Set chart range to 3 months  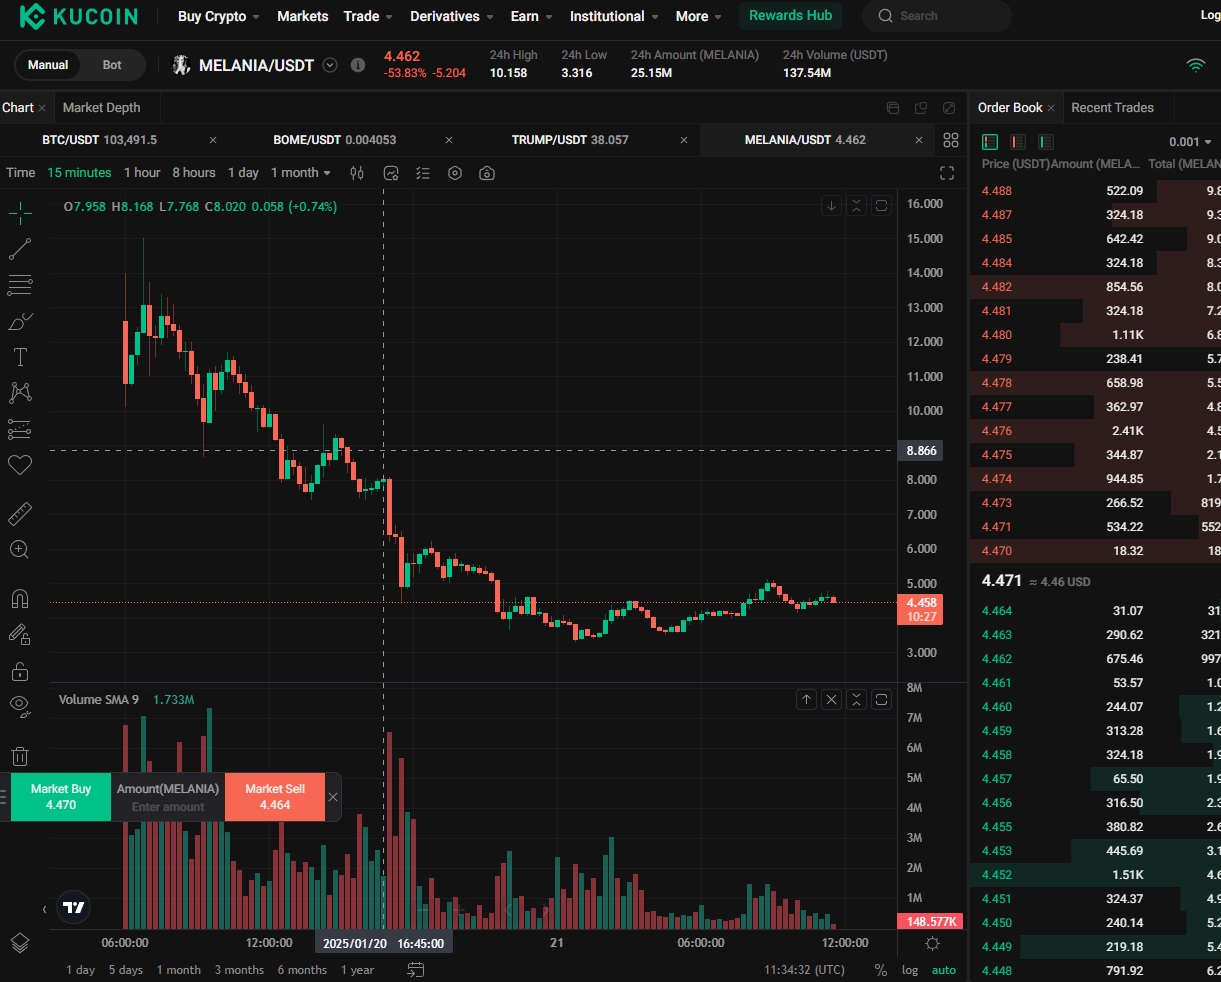[239, 970]
